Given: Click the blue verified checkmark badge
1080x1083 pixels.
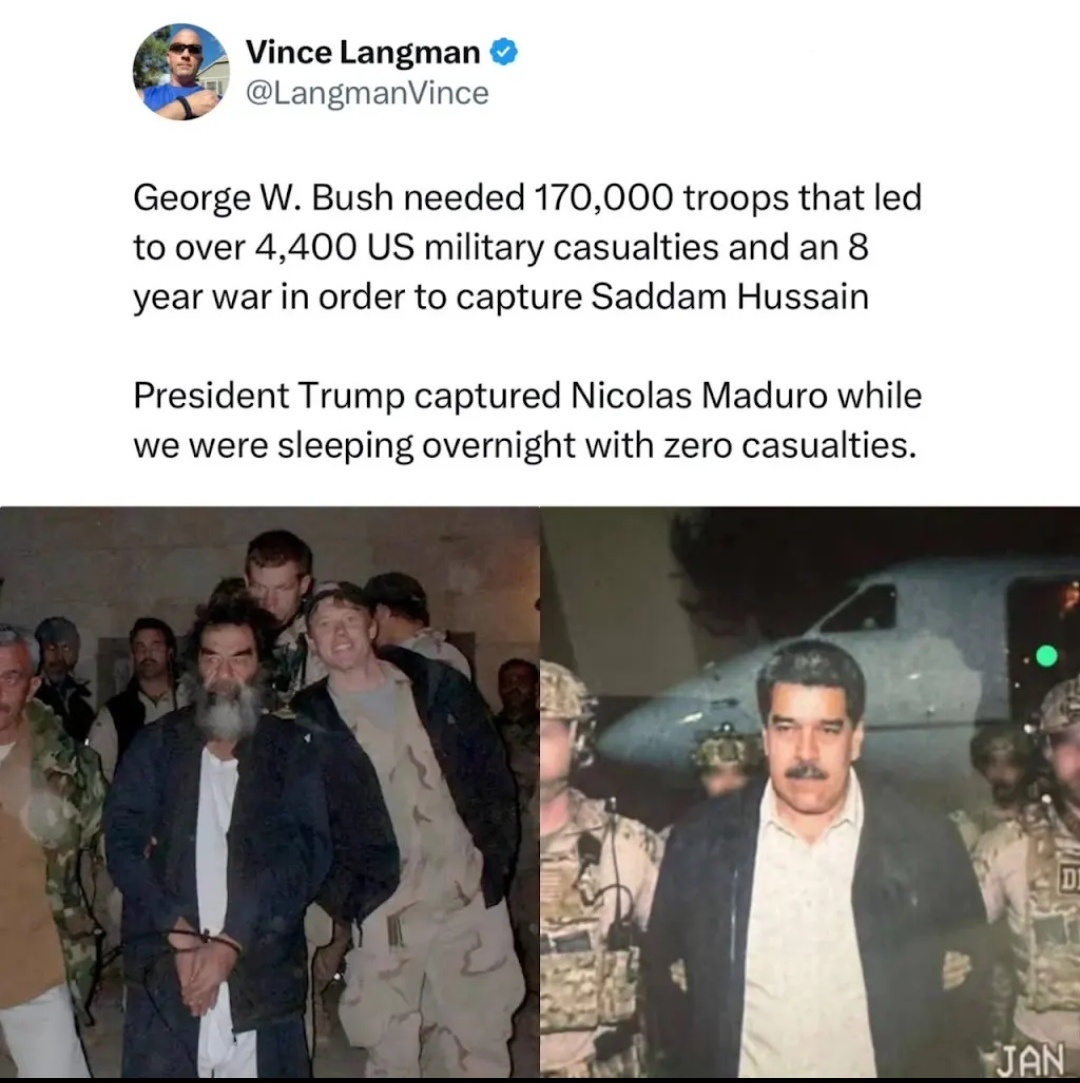Looking at the screenshot, I should click(x=503, y=52).
